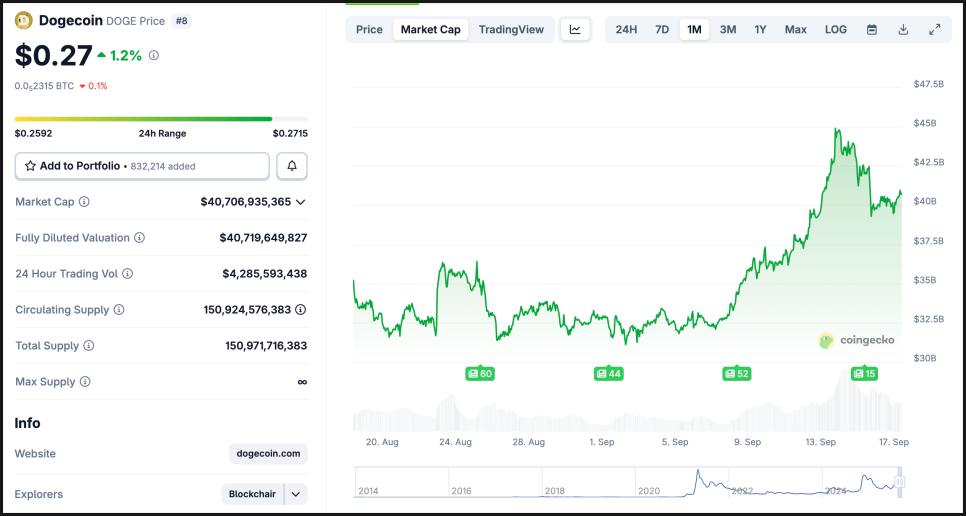966x516 pixels.
Task: Click the range navigator handle near 2024
Action: [899, 482]
